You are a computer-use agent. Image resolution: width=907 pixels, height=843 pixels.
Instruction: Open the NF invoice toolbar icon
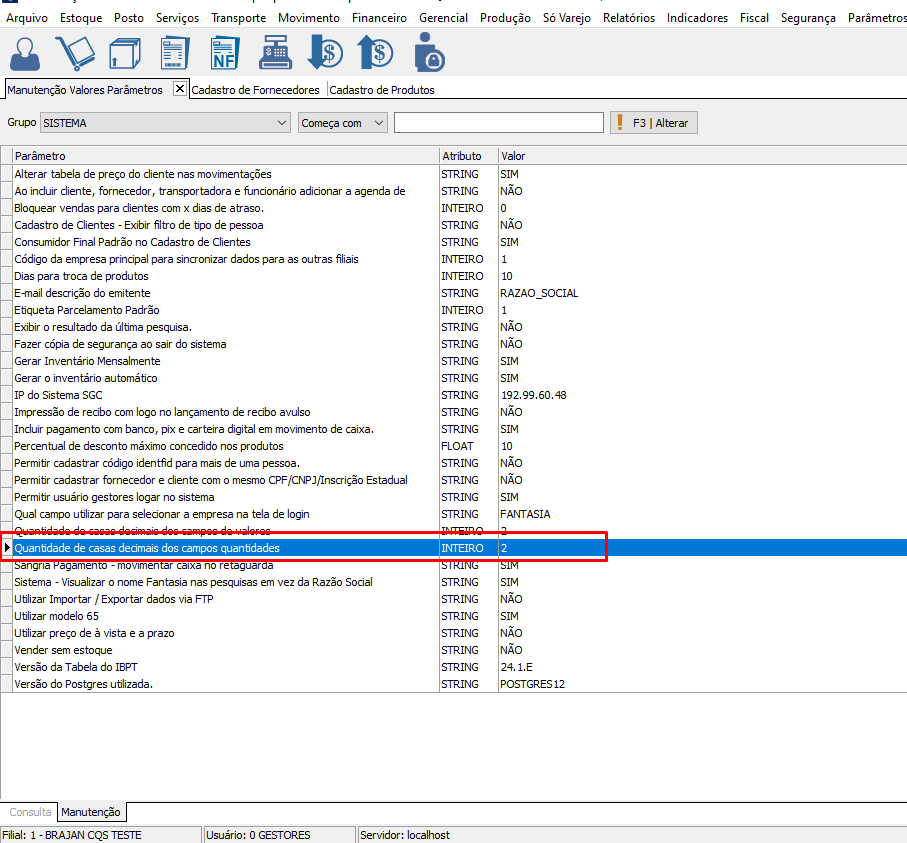[x=225, y=53]
